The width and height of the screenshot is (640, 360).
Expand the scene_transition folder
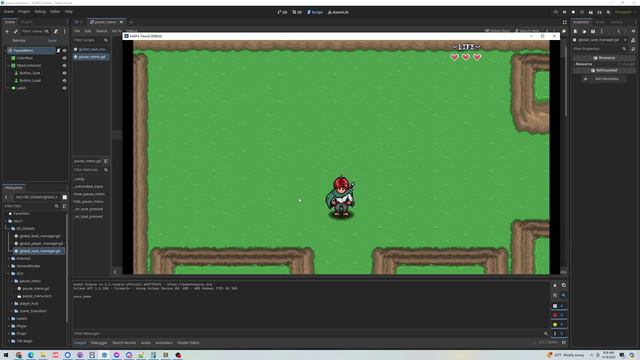(x=12, y=311)
